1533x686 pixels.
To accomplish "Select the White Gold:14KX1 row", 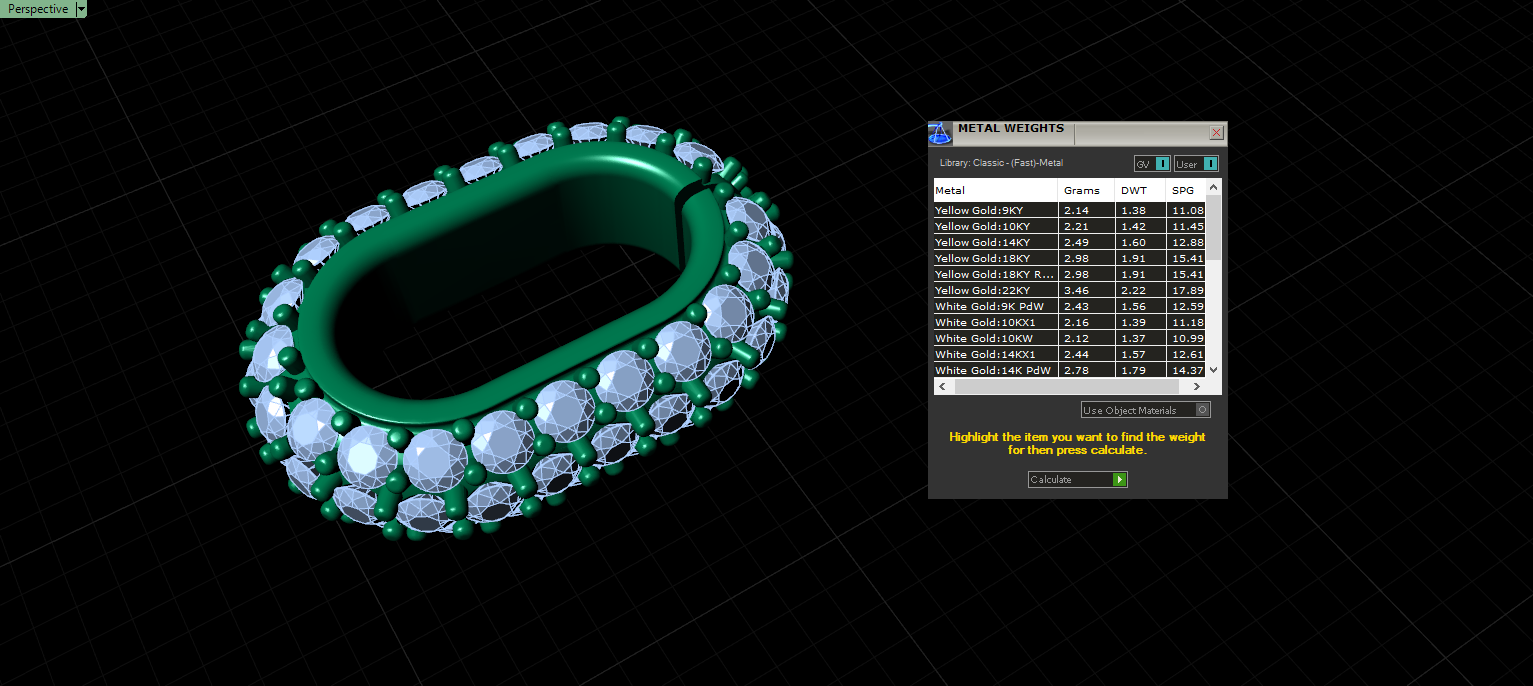I will coord(1069,354).
